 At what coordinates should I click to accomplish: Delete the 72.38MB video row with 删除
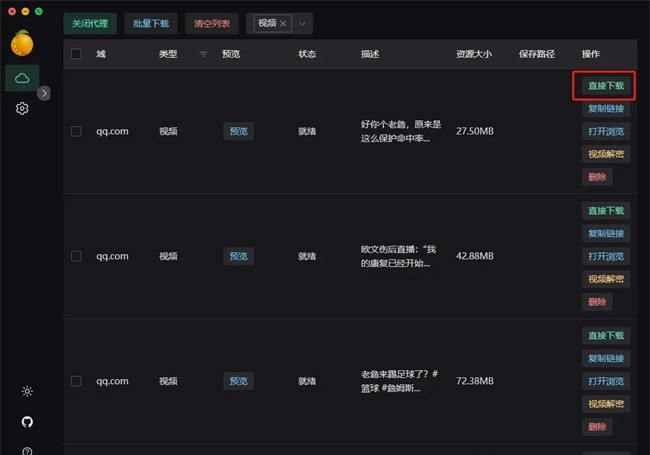coord(597,427)
